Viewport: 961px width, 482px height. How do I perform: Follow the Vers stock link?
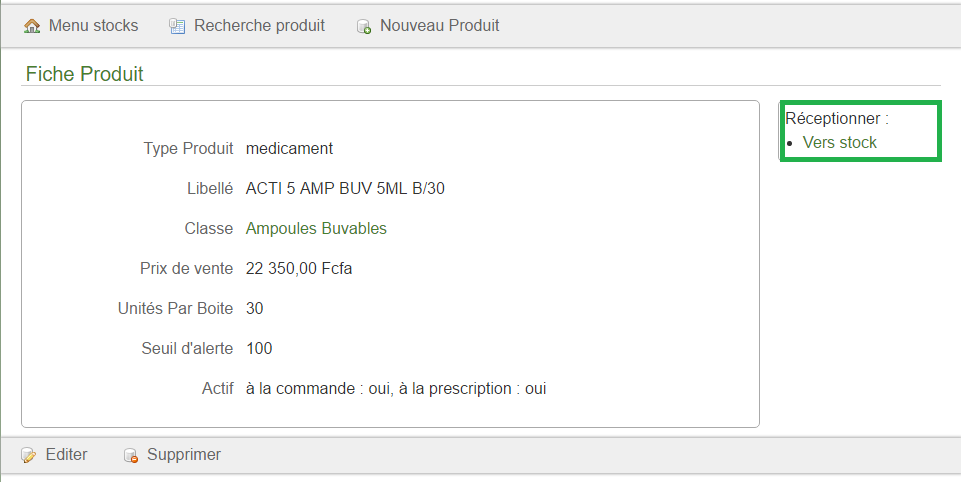[x=840, y=142]
